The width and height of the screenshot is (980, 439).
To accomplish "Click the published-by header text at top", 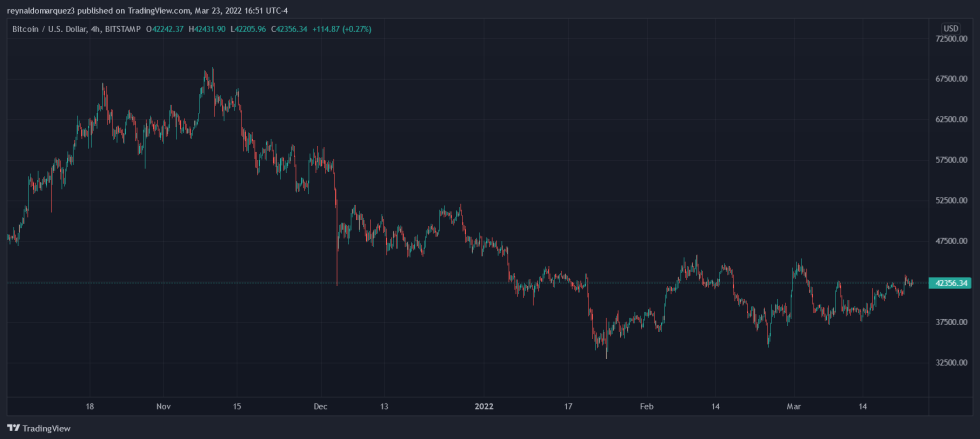I will point(148,10).
